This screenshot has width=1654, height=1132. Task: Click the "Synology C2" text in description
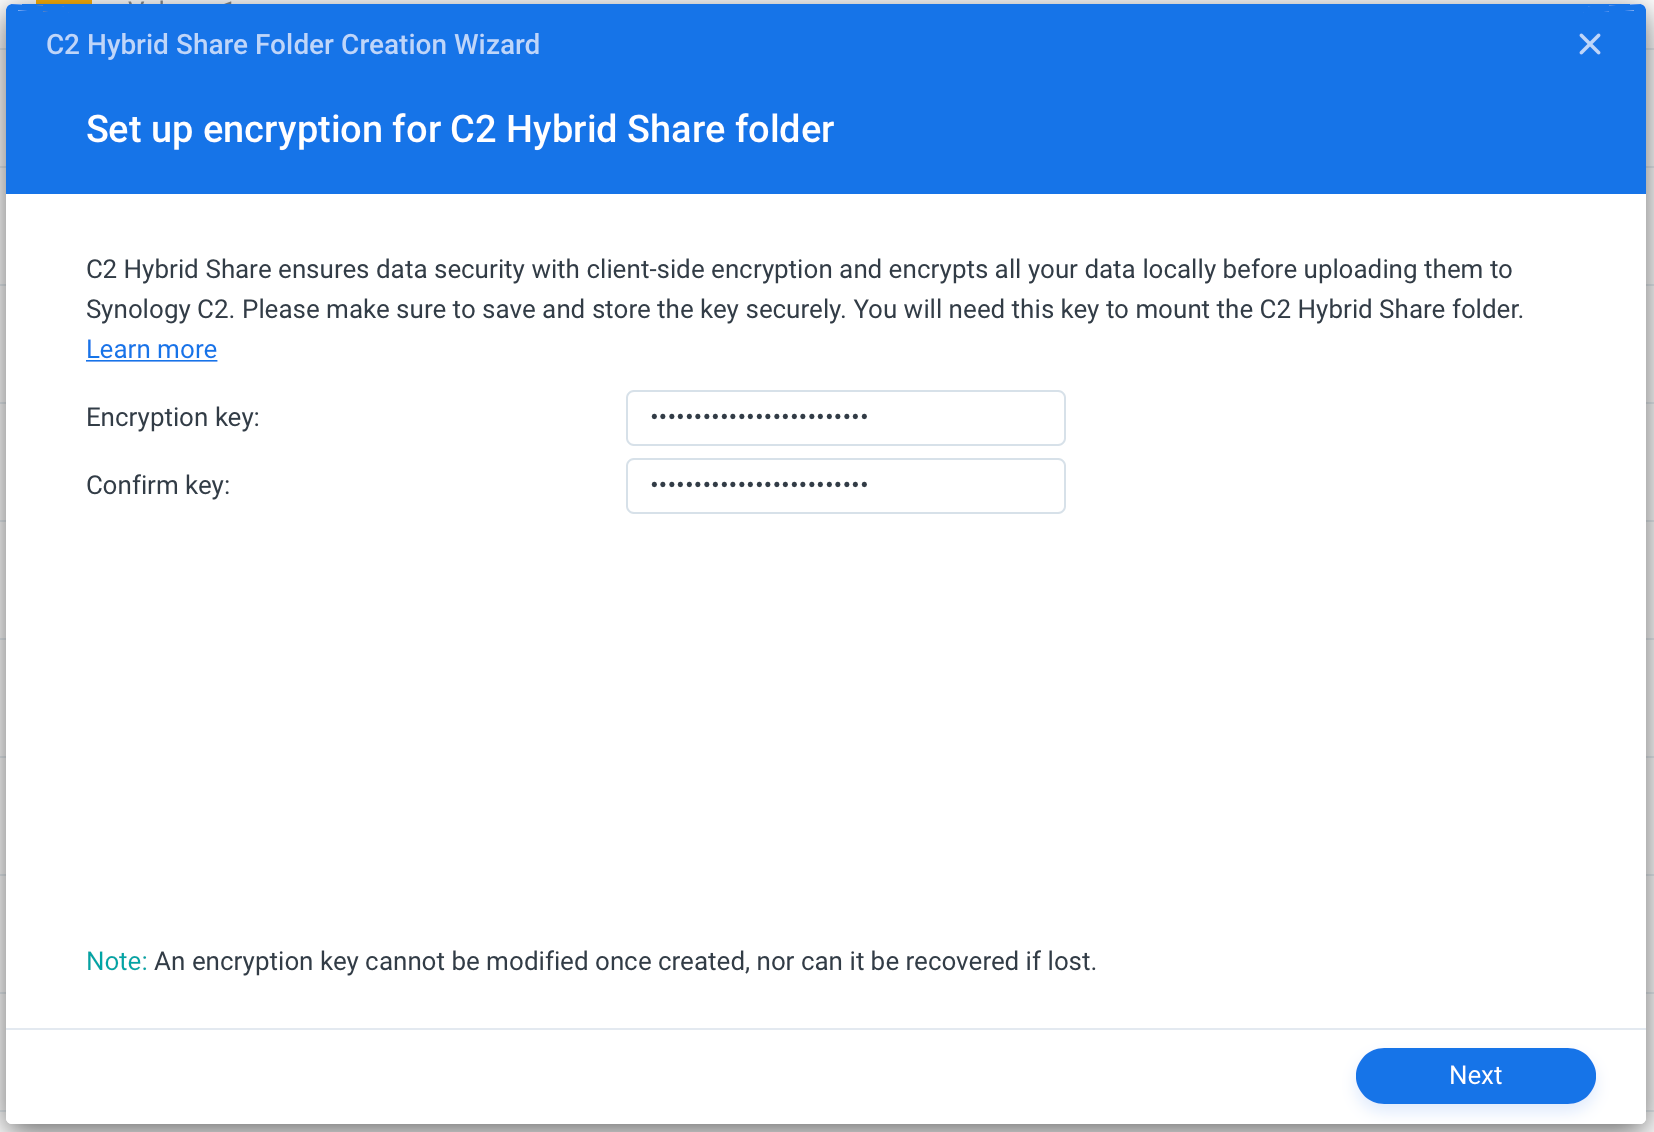pos(158,309)
